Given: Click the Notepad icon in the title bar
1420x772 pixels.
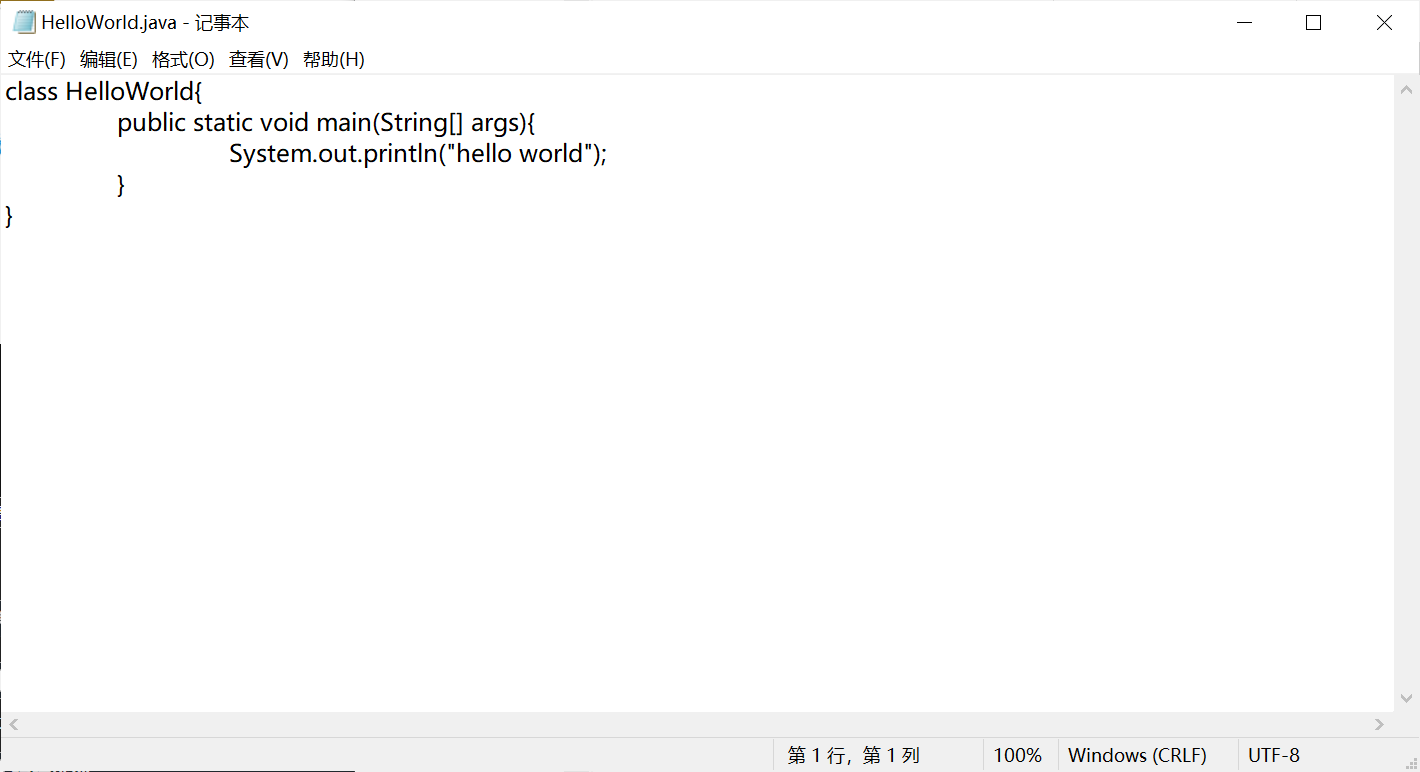Looking at the screenshot, I should point(24,22).
